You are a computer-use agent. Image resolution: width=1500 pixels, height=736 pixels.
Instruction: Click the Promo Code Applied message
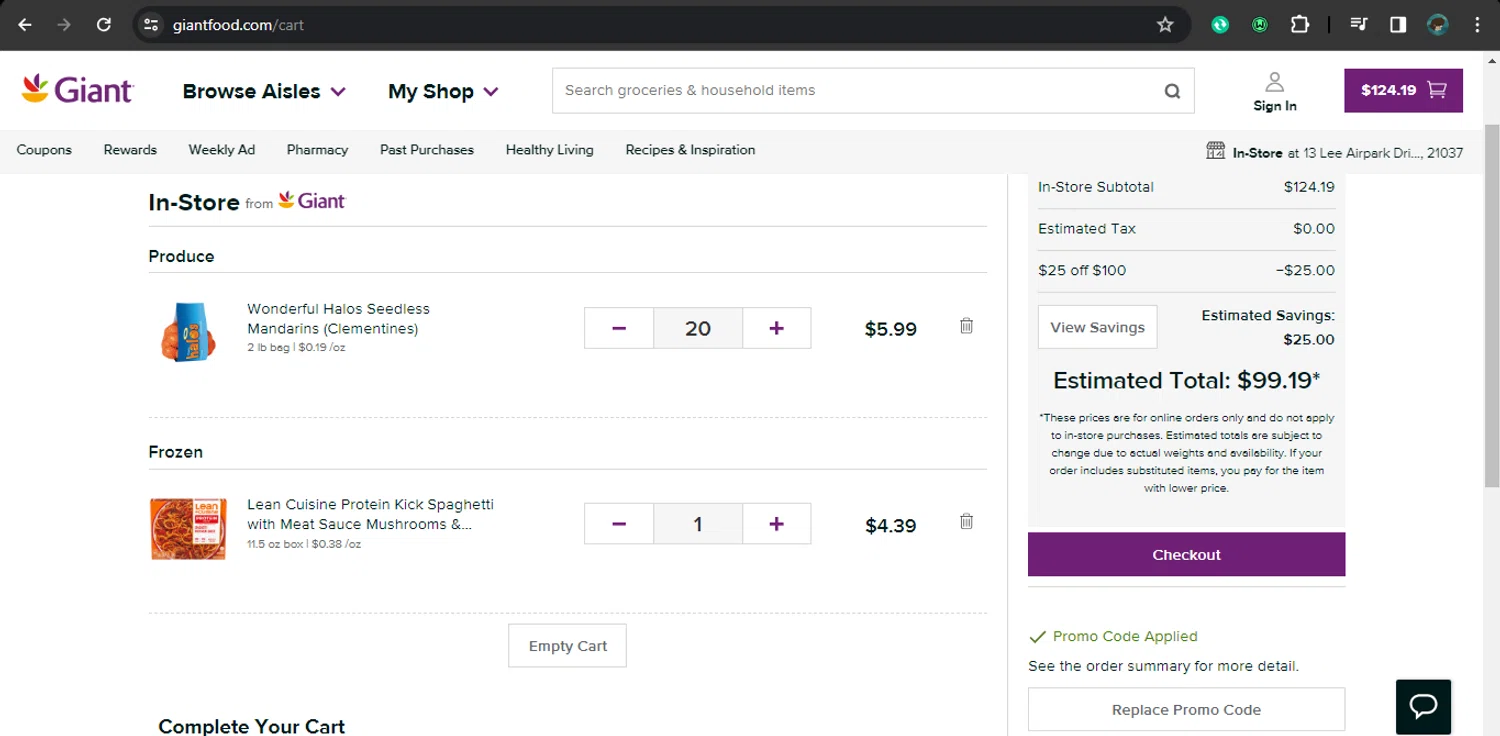pyautogui.click(x=1113, y=636)
